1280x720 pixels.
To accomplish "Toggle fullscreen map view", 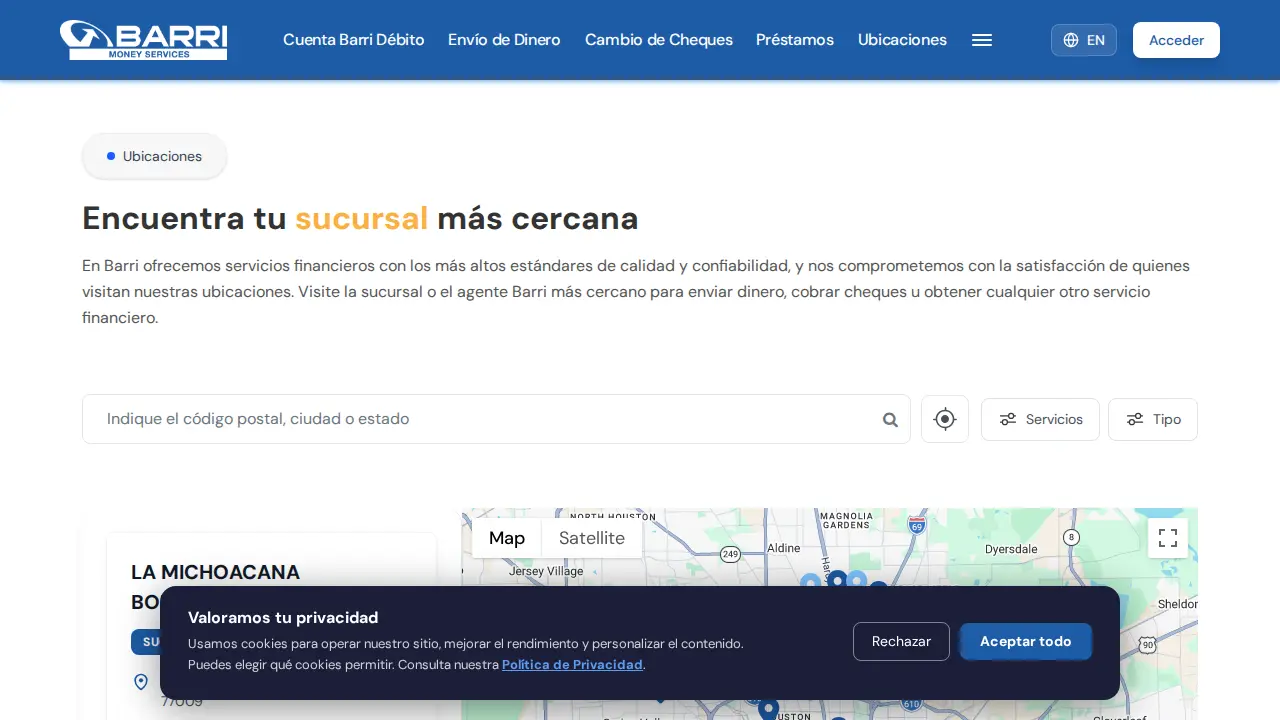I will point(1168,538).
